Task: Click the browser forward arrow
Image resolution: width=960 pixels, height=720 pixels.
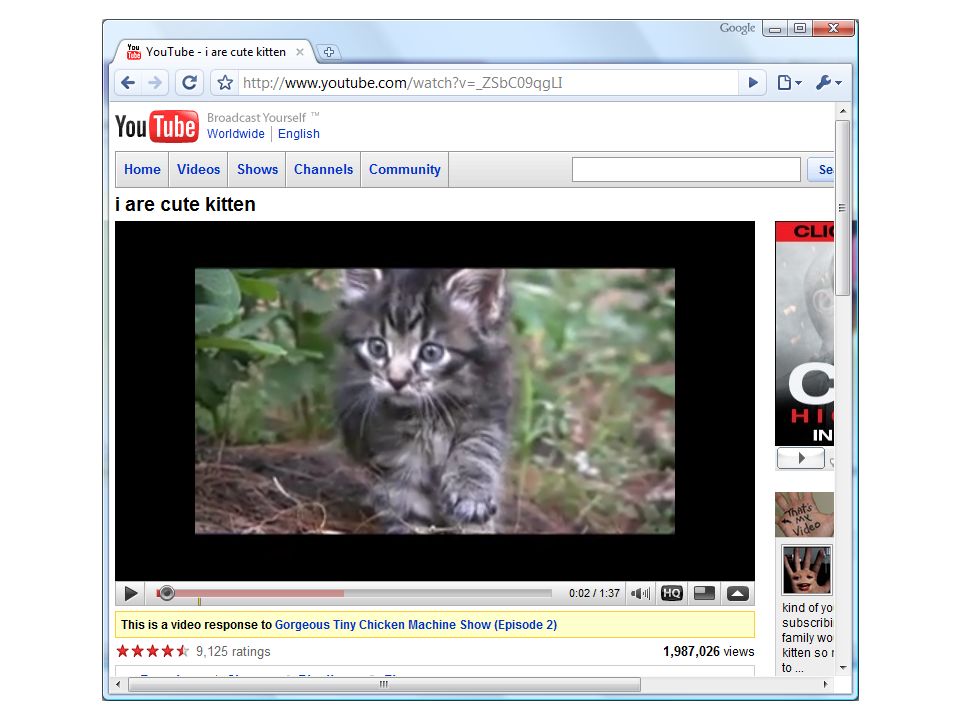Action: point(155,83)
